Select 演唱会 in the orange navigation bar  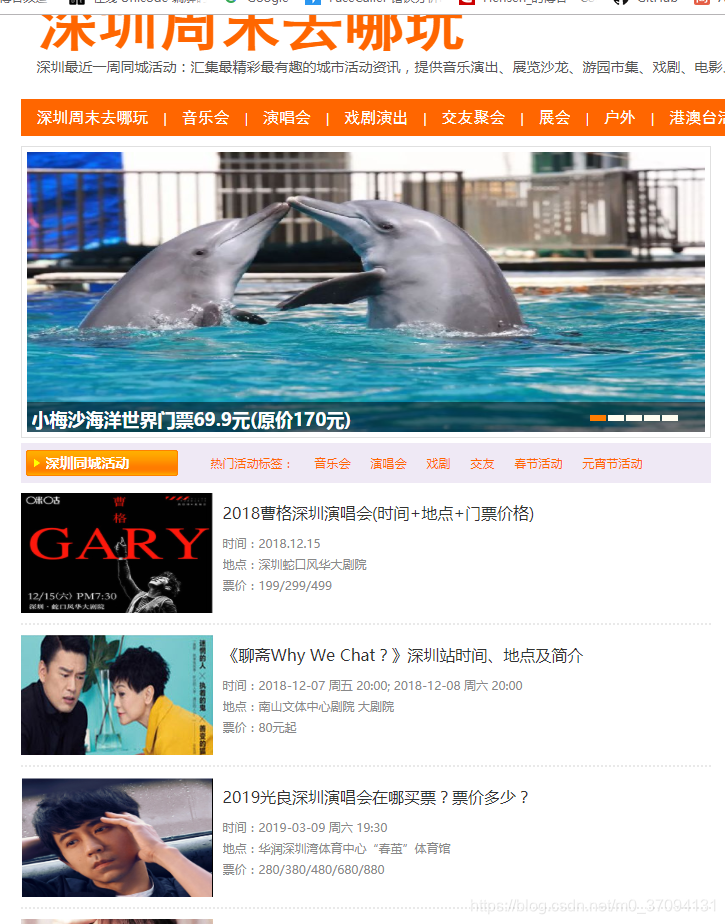(286, 118)
